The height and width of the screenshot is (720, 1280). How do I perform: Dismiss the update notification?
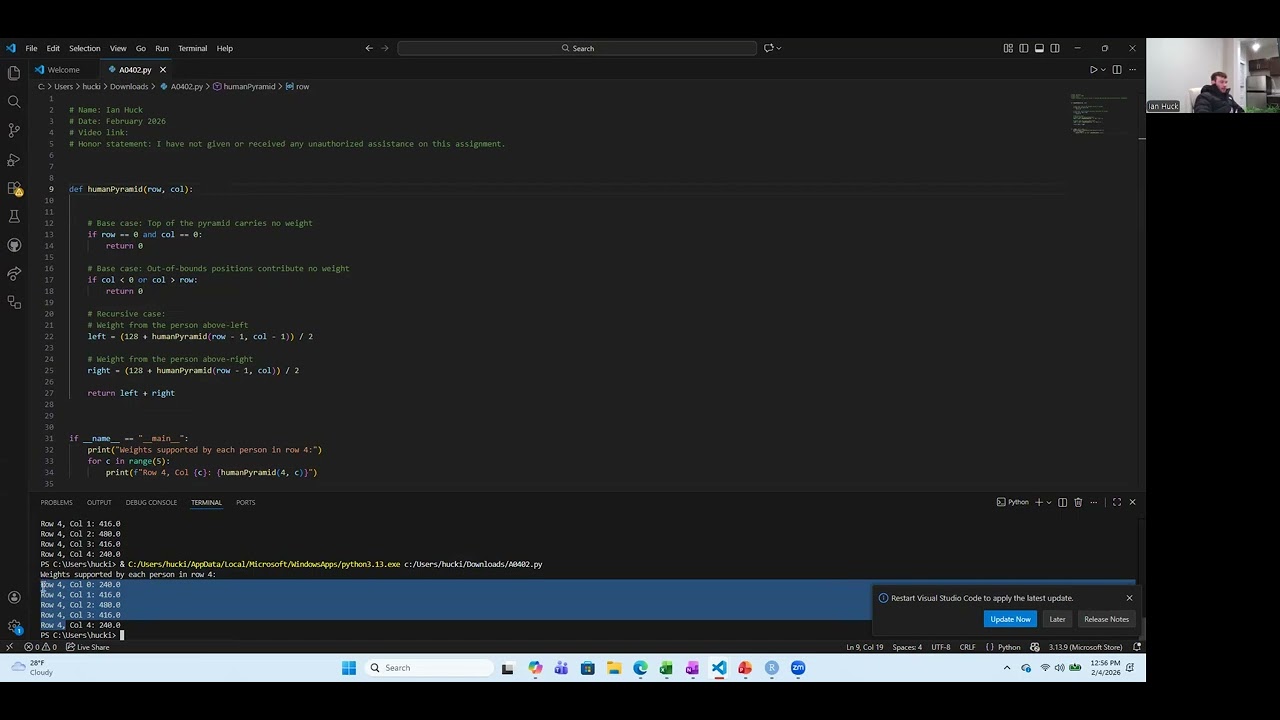click(1129, 598)
